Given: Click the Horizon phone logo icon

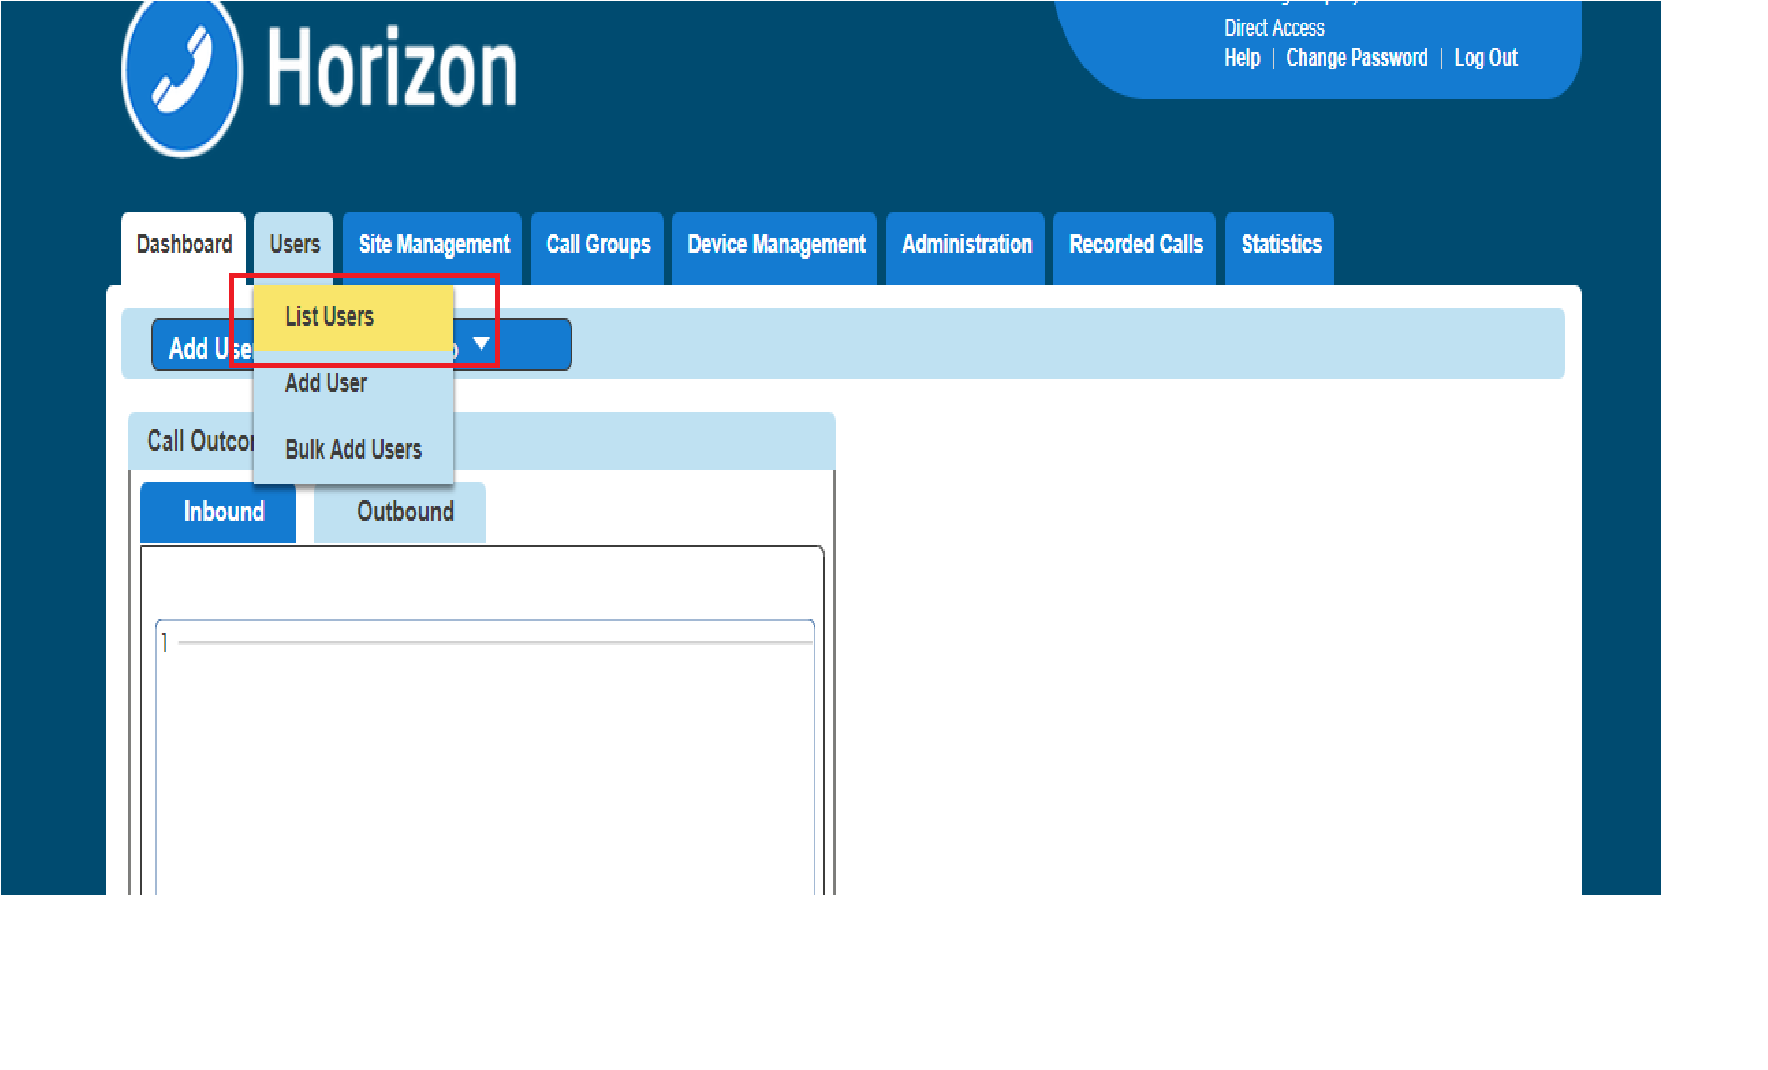Looking at the screenshot, I should point(182,76).
